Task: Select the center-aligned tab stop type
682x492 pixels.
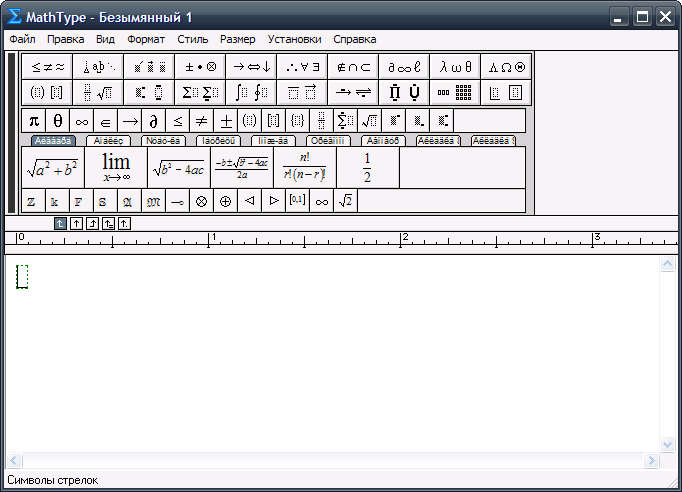Action: point(76,223)
